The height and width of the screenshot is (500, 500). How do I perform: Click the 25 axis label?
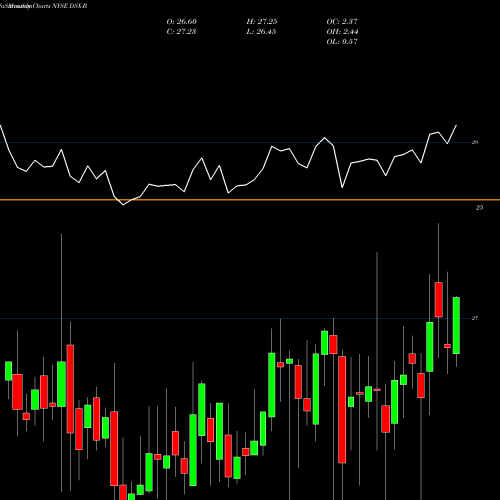pyautogui.click(x=479, y=207)
